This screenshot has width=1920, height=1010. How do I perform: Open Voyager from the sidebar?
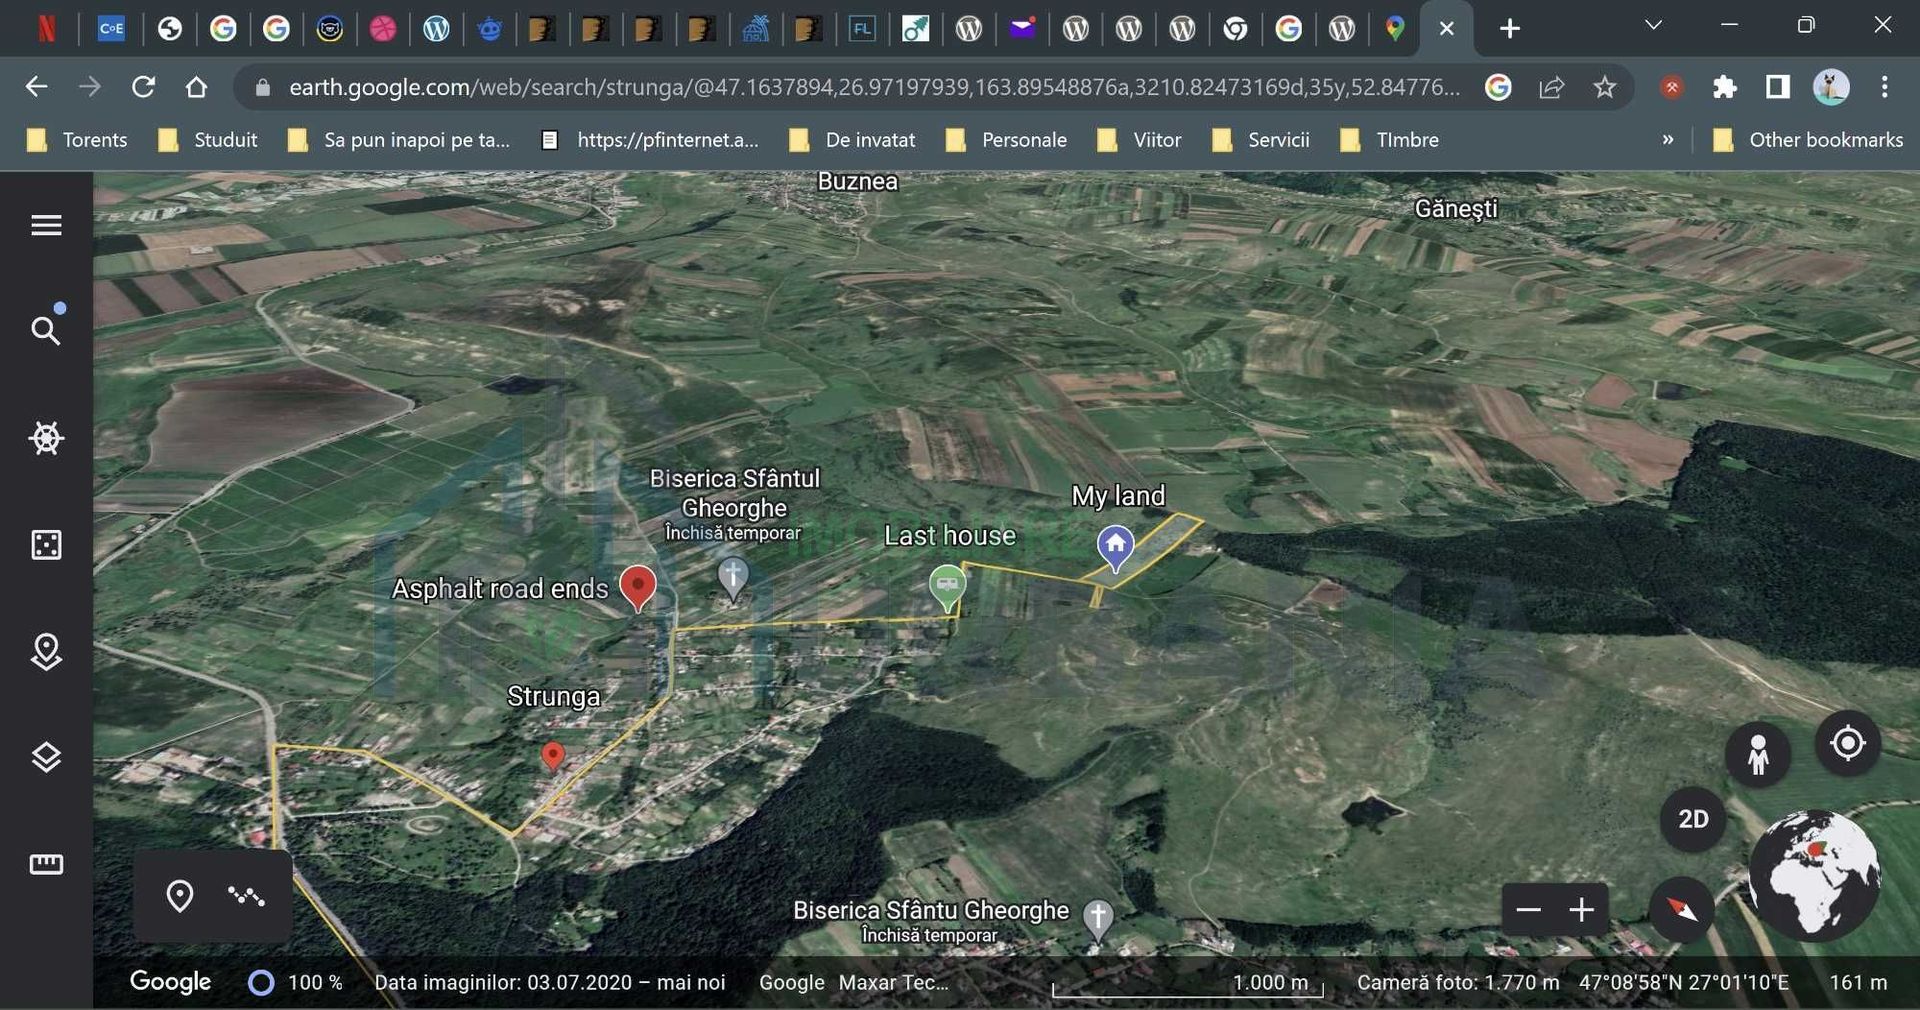point(46,438)
